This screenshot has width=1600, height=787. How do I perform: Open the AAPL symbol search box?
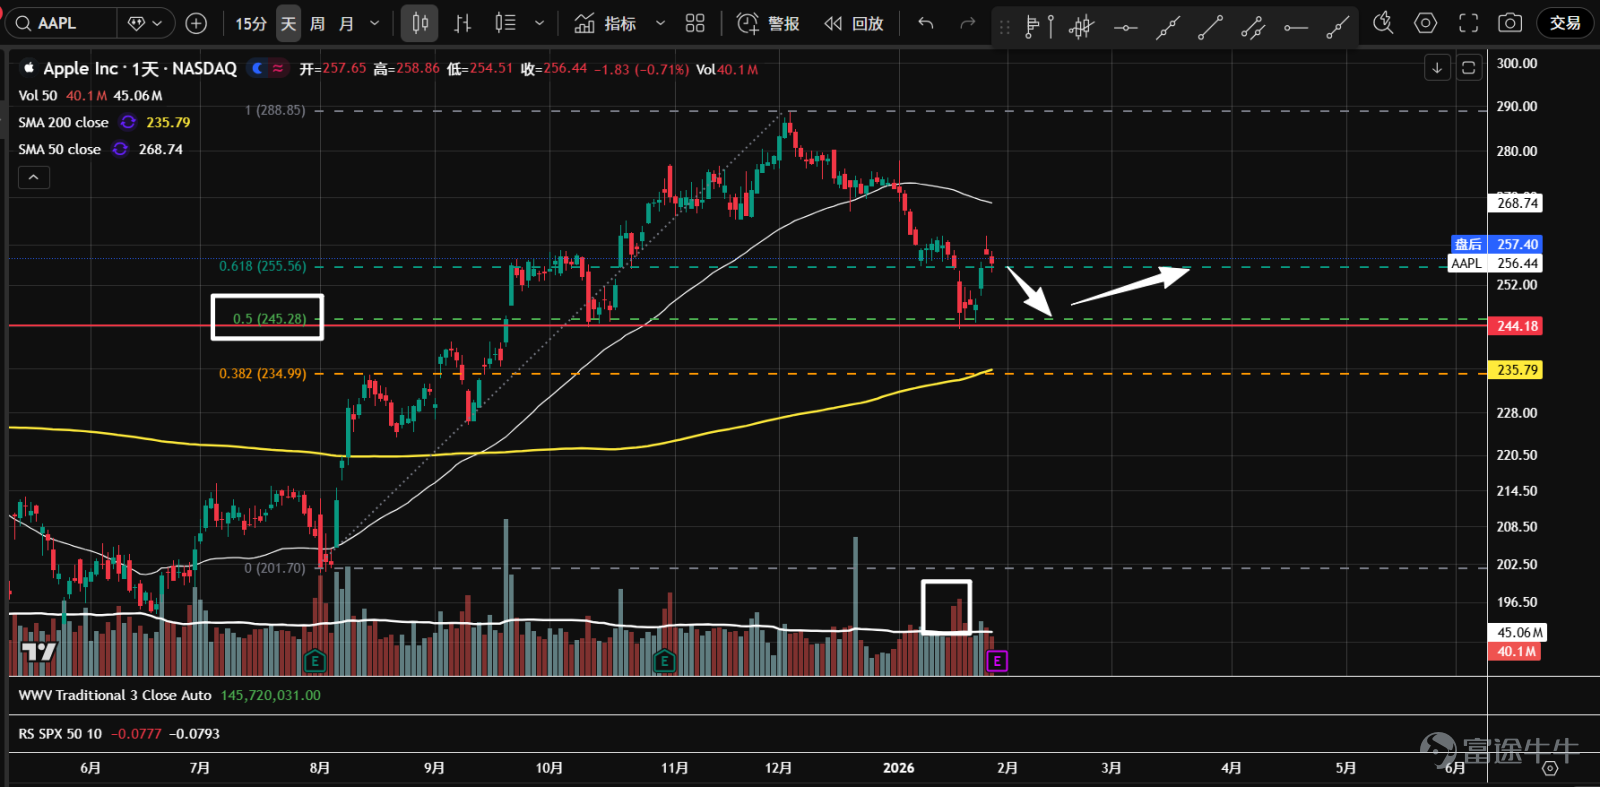[60, 23]
